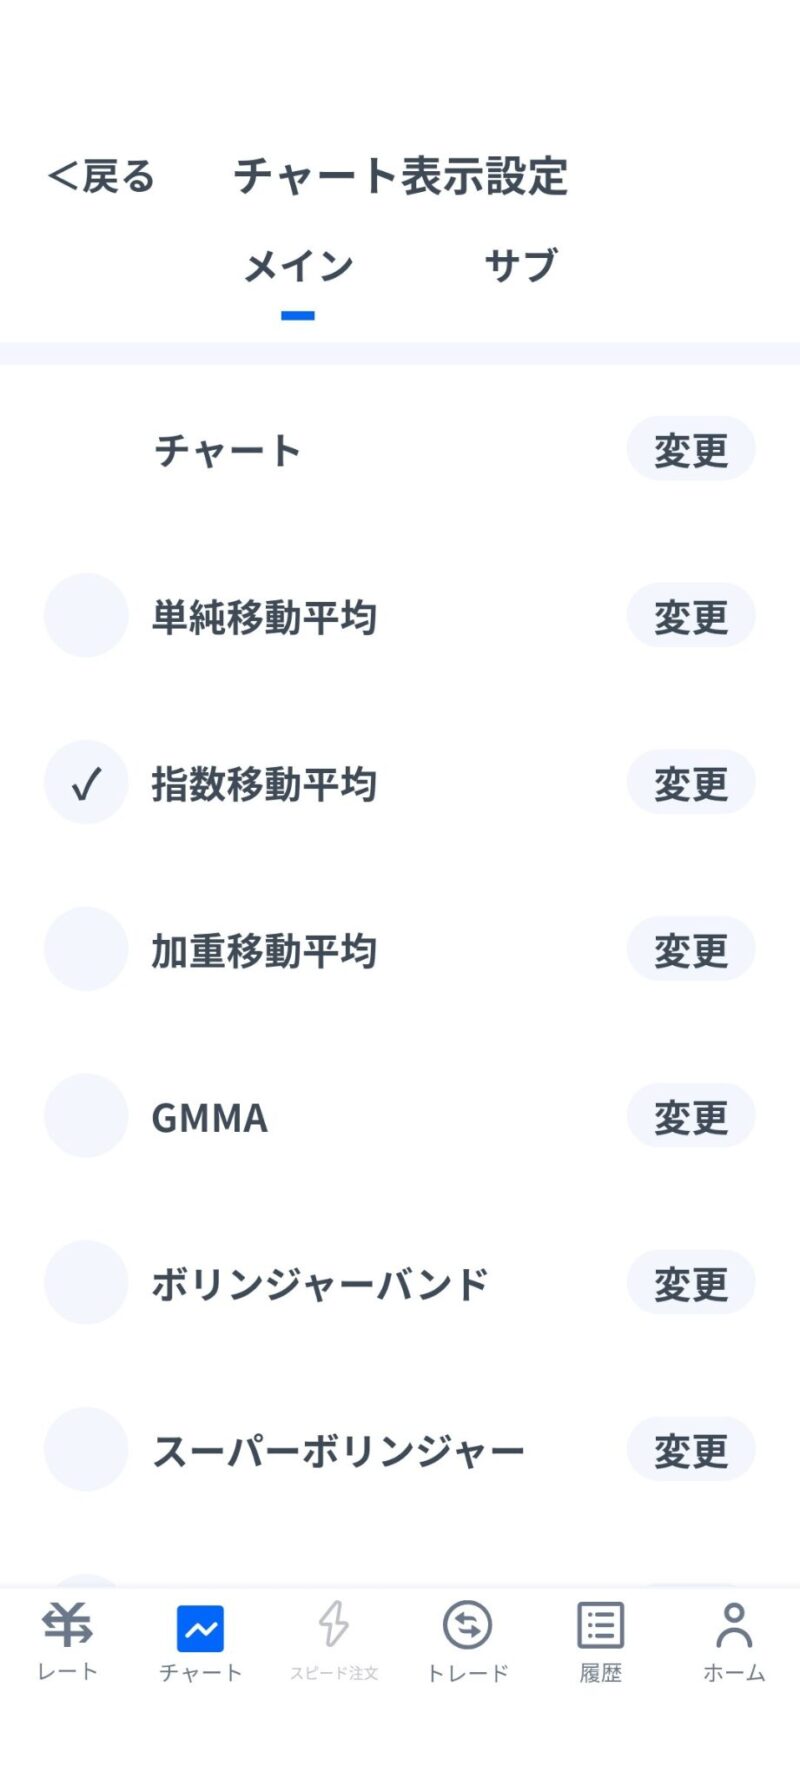Image resolution: width=800 pixels, height=1779 pixels.
Task: Go back with the 戻る link
Action: pos(101,177)
